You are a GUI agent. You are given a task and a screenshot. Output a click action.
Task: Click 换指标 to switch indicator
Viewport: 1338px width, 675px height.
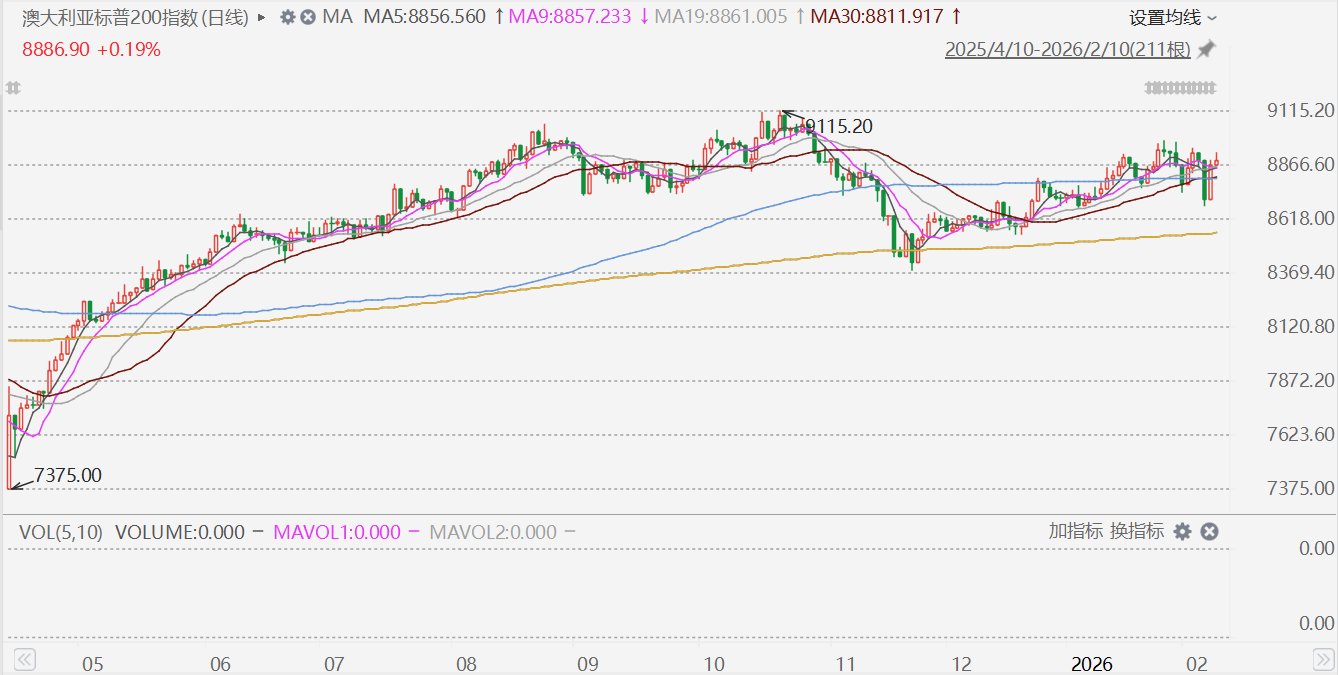click(1137, 531)
